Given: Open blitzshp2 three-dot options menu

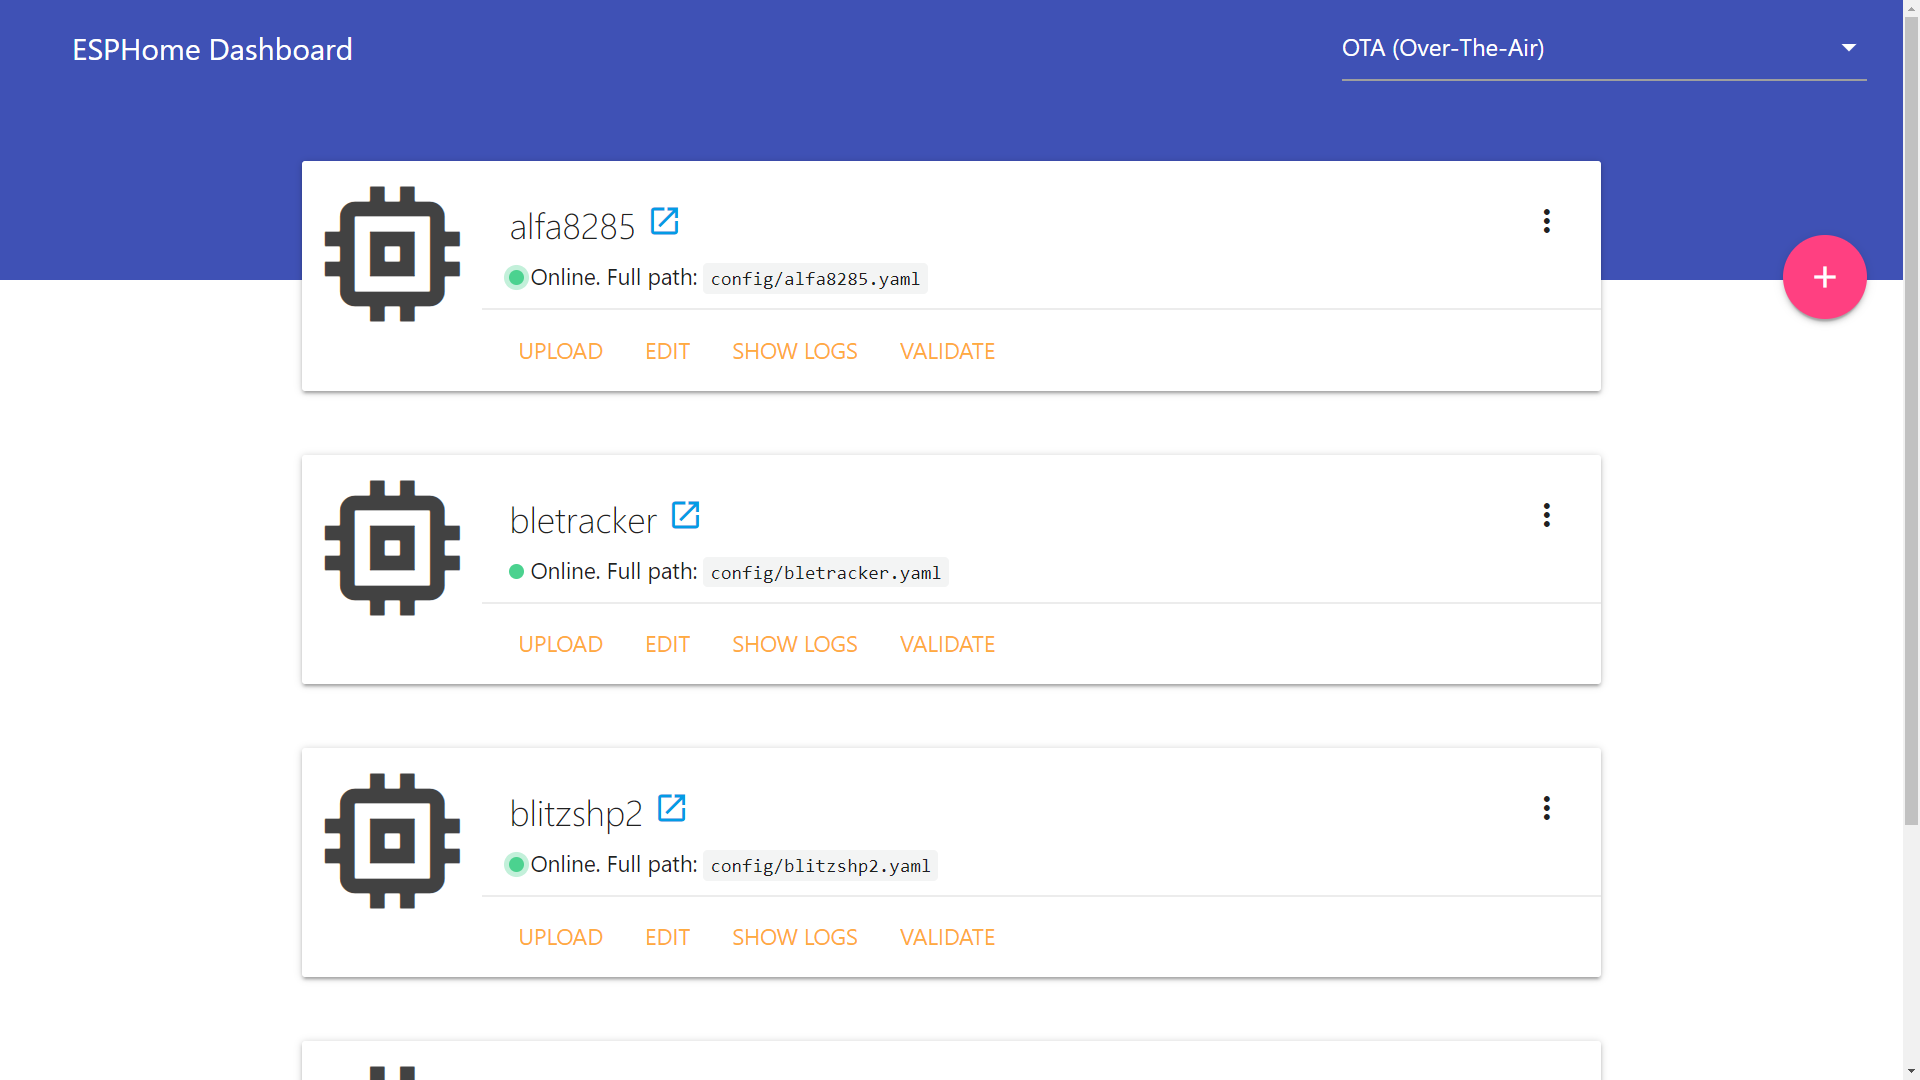Looking at the screenshot, I should coord(1546,808).
